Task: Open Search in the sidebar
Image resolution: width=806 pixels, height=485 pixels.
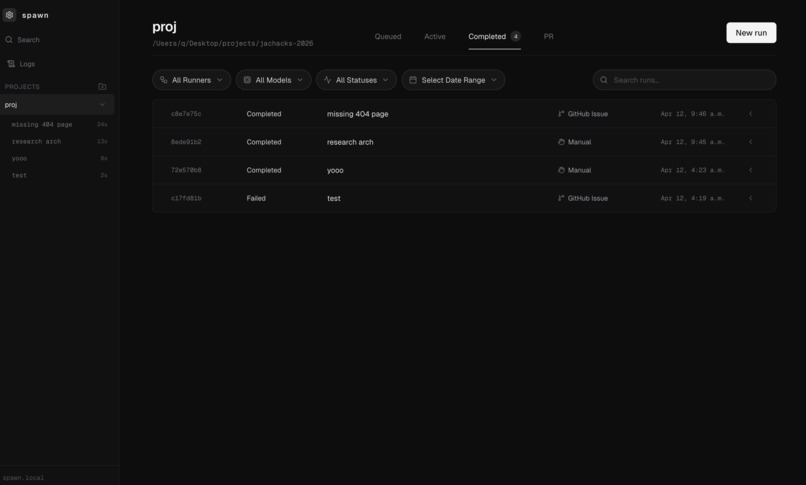Action: coord(23,40)
